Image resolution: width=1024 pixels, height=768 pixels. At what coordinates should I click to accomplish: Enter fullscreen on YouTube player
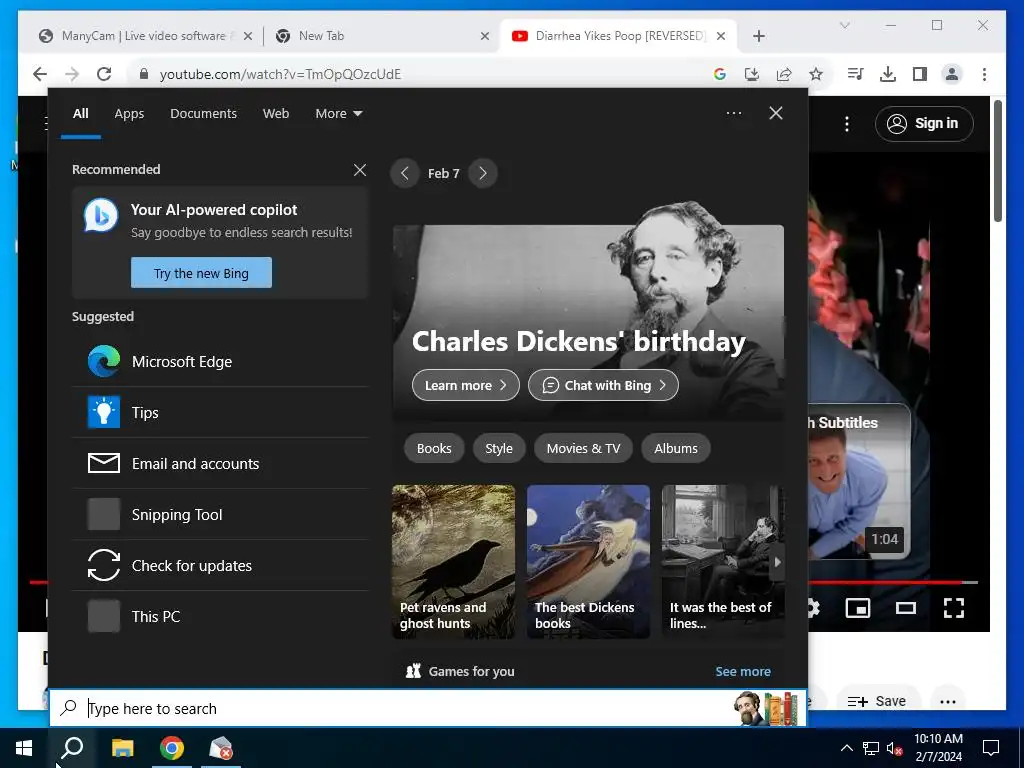(953, 608)
